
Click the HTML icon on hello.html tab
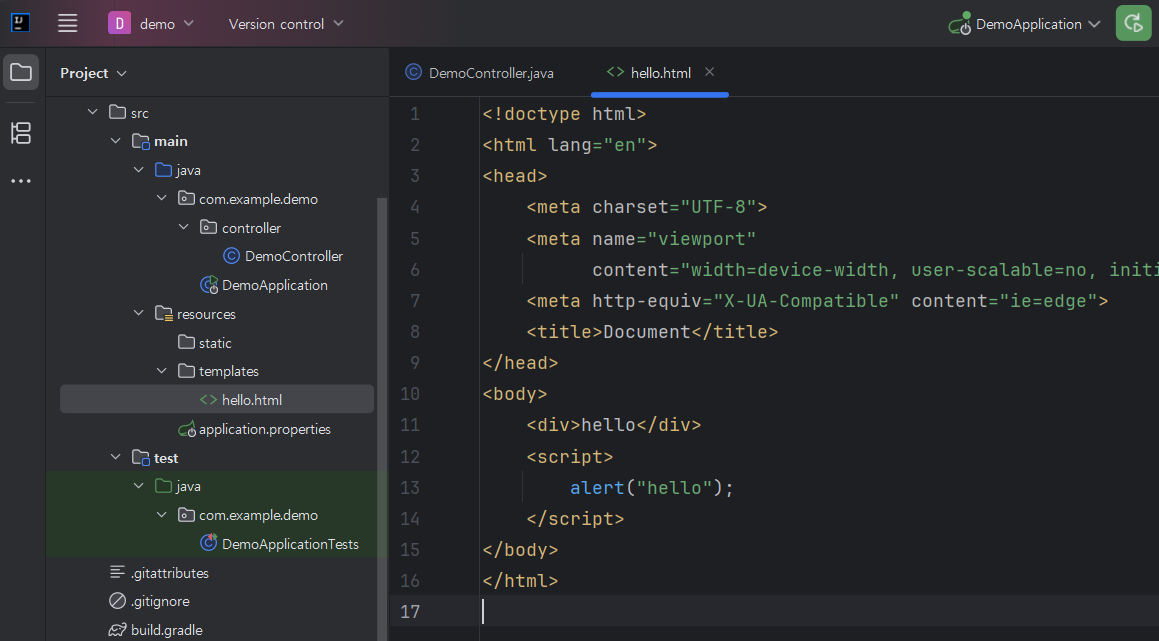[615, 72]
